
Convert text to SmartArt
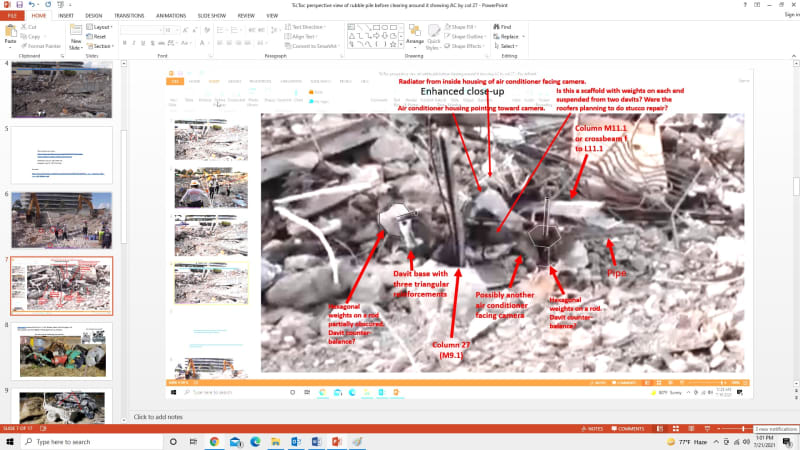point(311,46)
